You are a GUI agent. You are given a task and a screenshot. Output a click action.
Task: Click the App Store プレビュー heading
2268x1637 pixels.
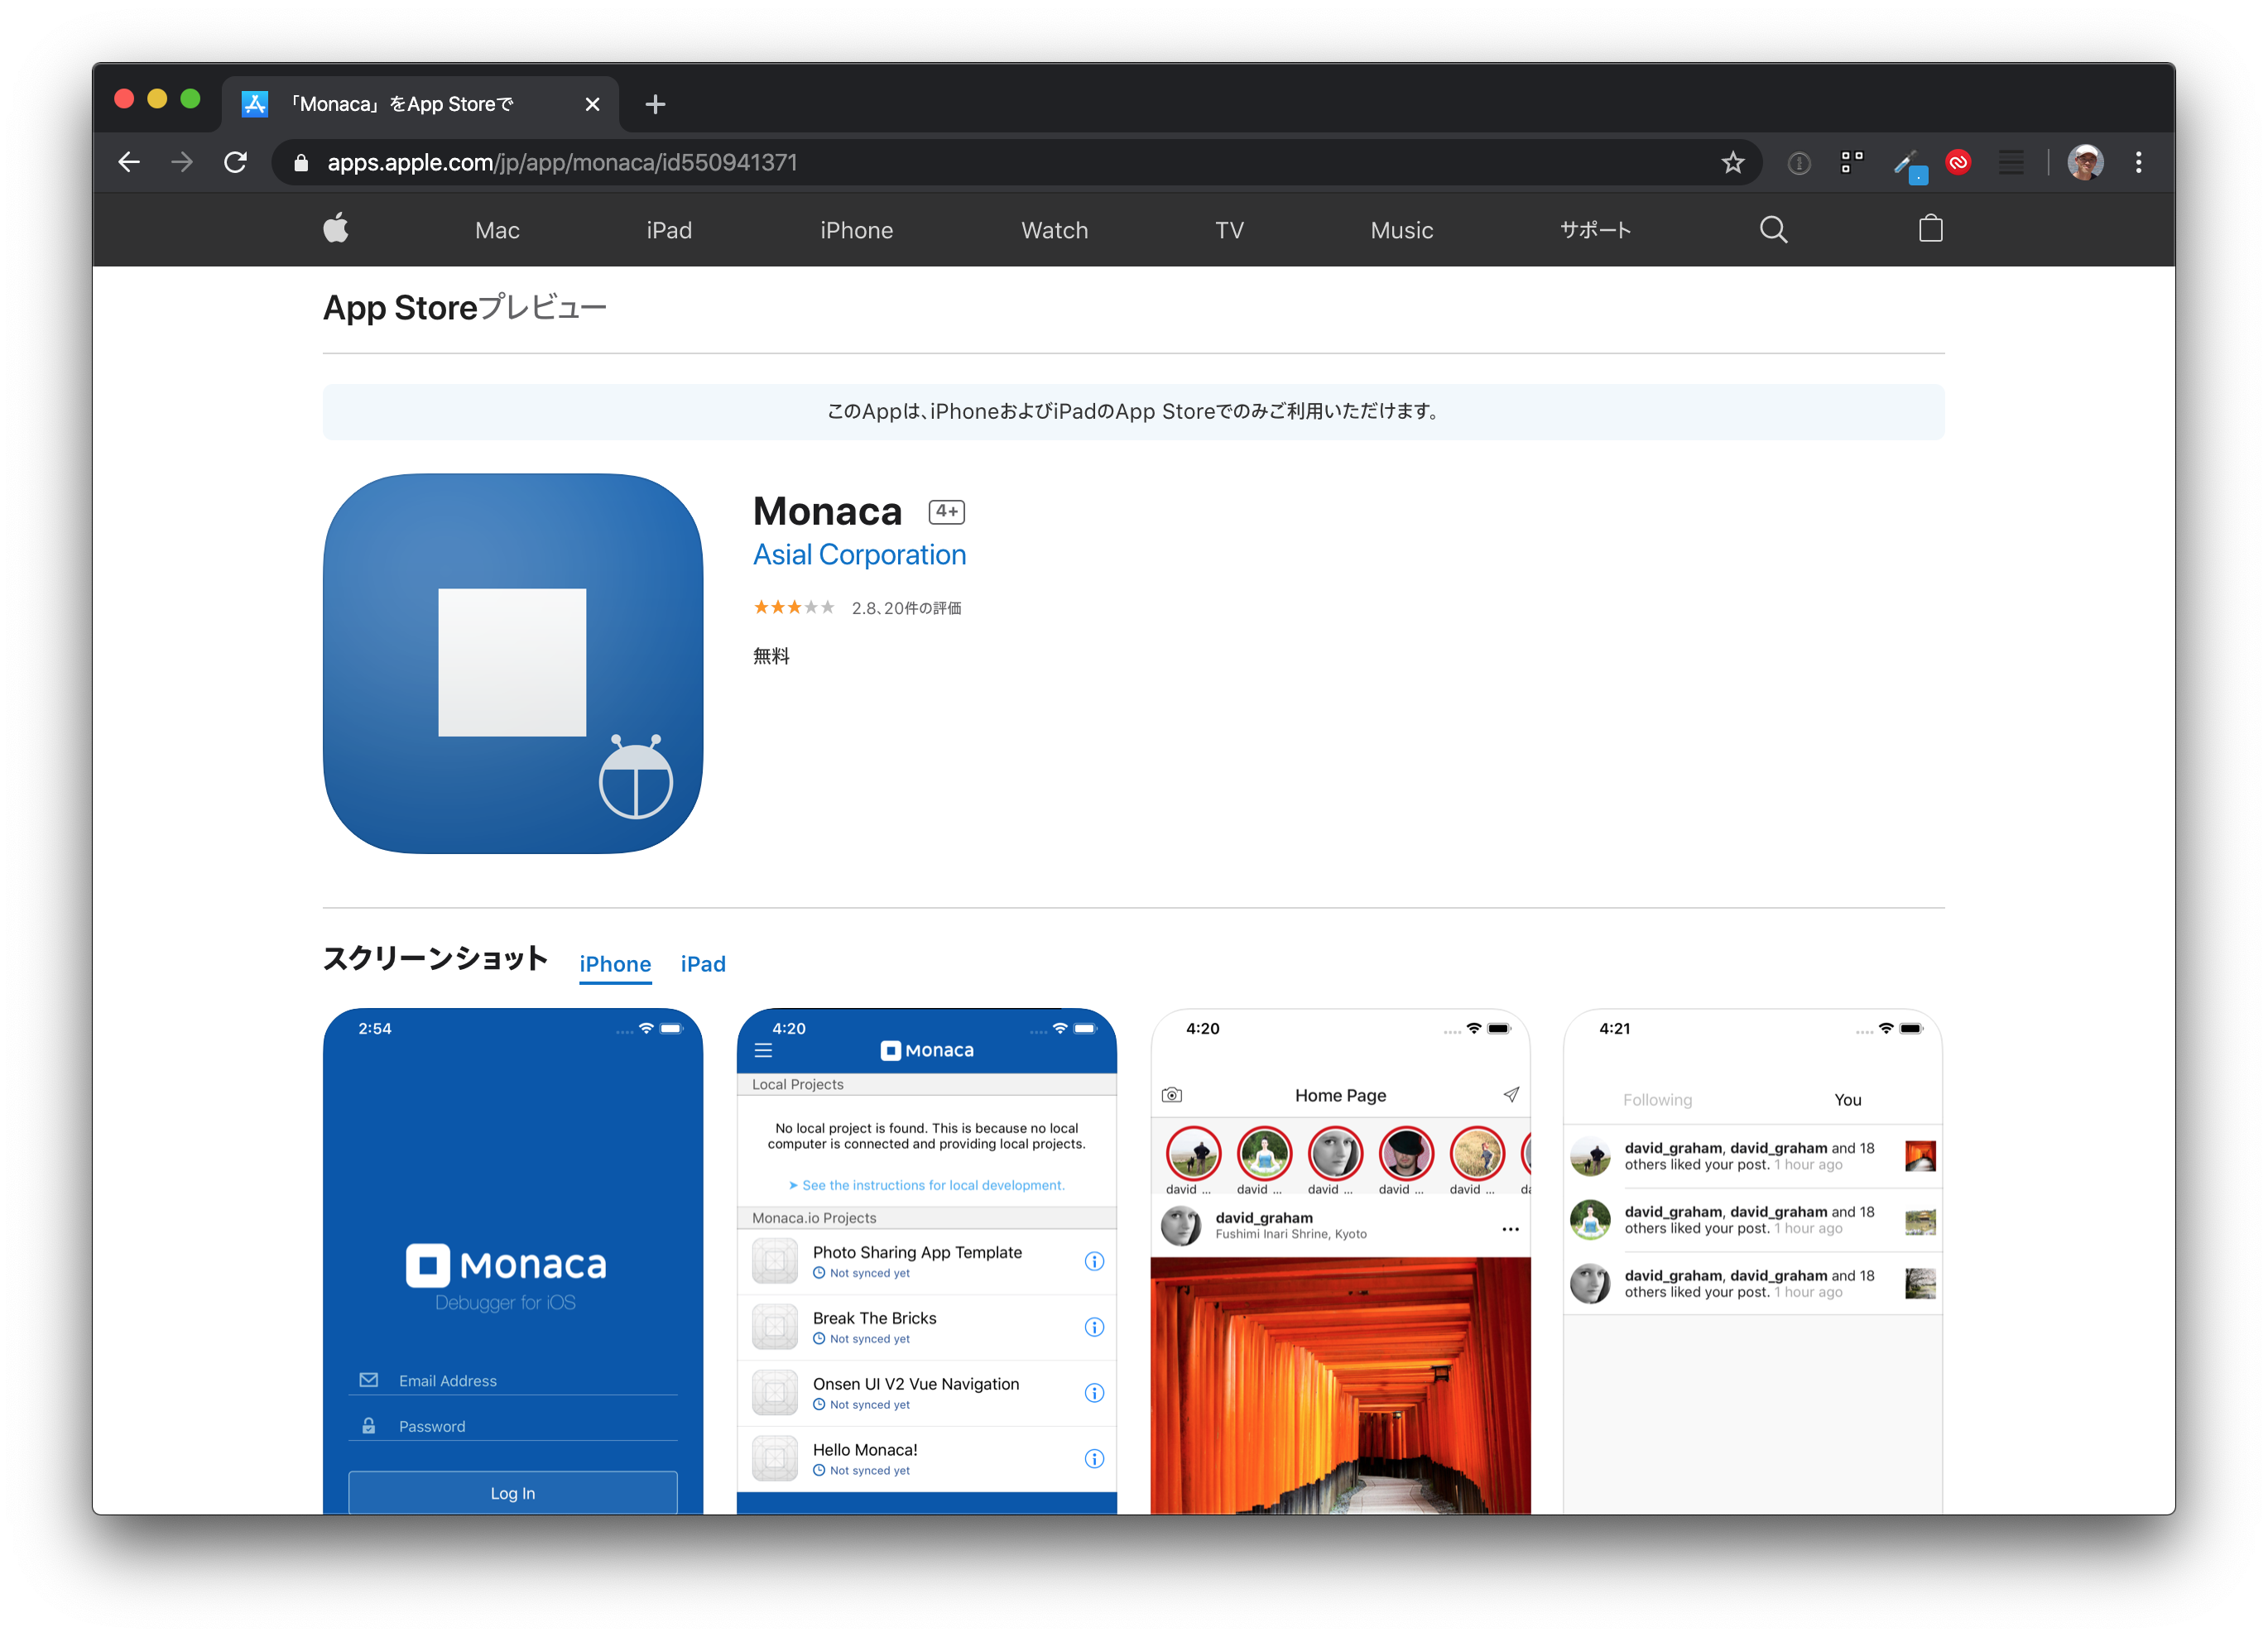(464, 307)
